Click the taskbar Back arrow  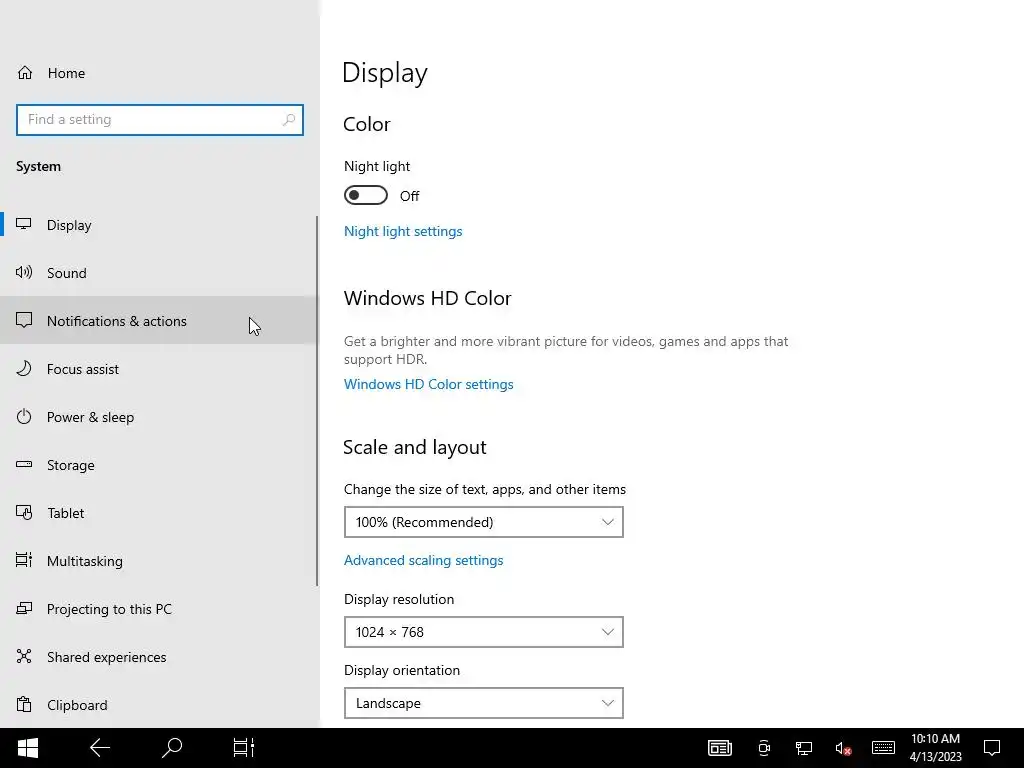pos(100,748)
